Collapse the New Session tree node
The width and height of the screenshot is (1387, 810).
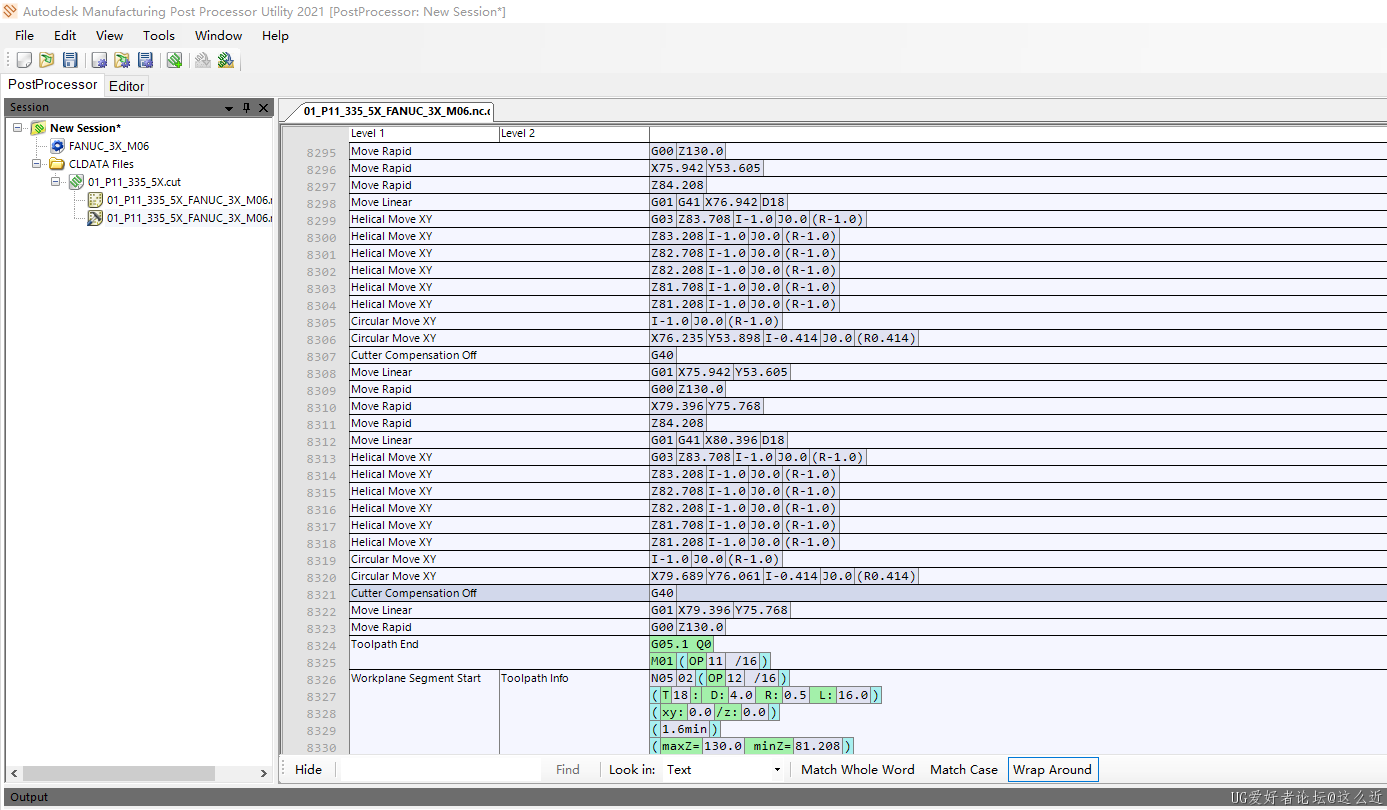[x=18, y=128]
